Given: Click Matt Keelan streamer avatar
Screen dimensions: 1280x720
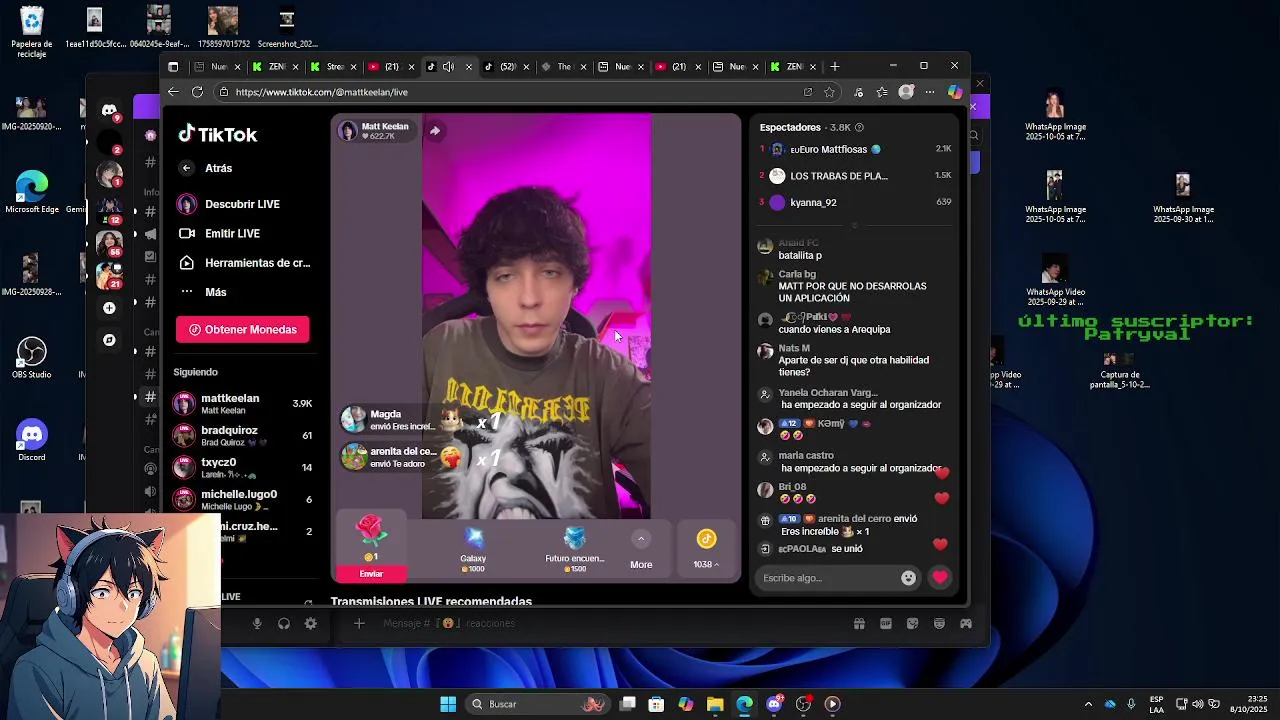Looking at the screenshot, I should pyautogui.click(x=348, y=131).
